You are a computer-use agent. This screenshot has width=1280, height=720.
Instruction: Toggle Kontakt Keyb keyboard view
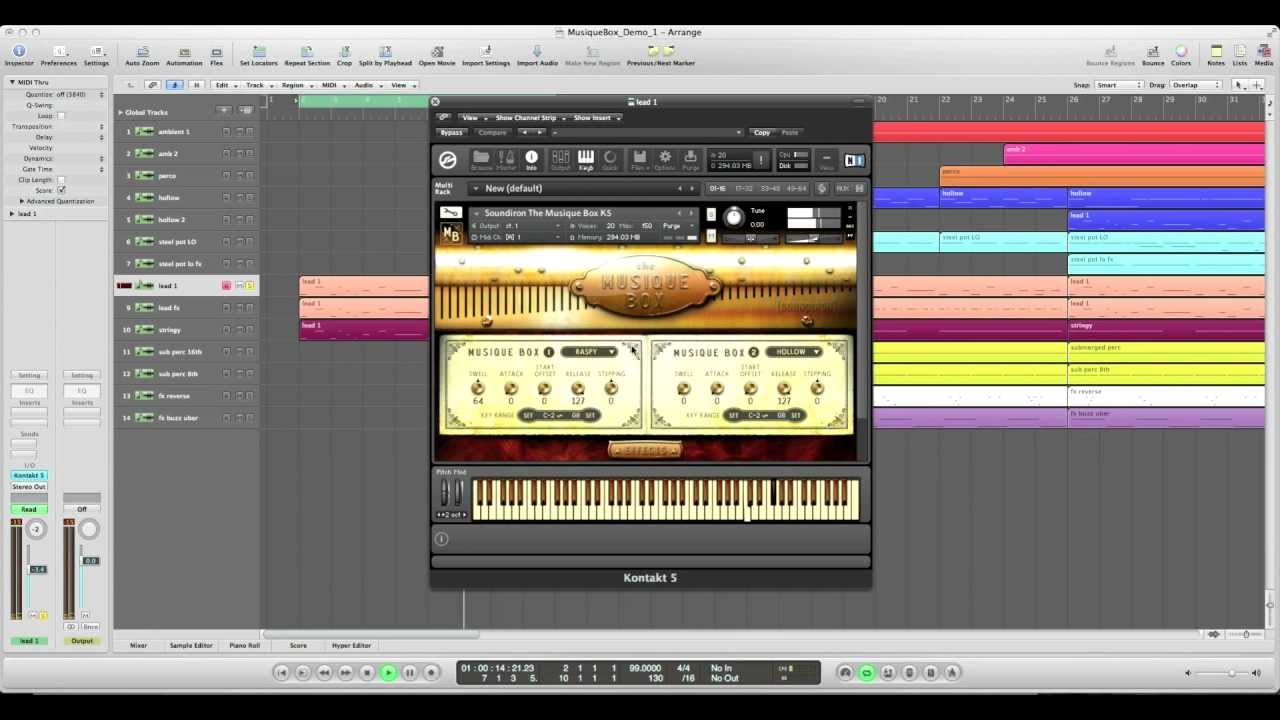(586, 161)
